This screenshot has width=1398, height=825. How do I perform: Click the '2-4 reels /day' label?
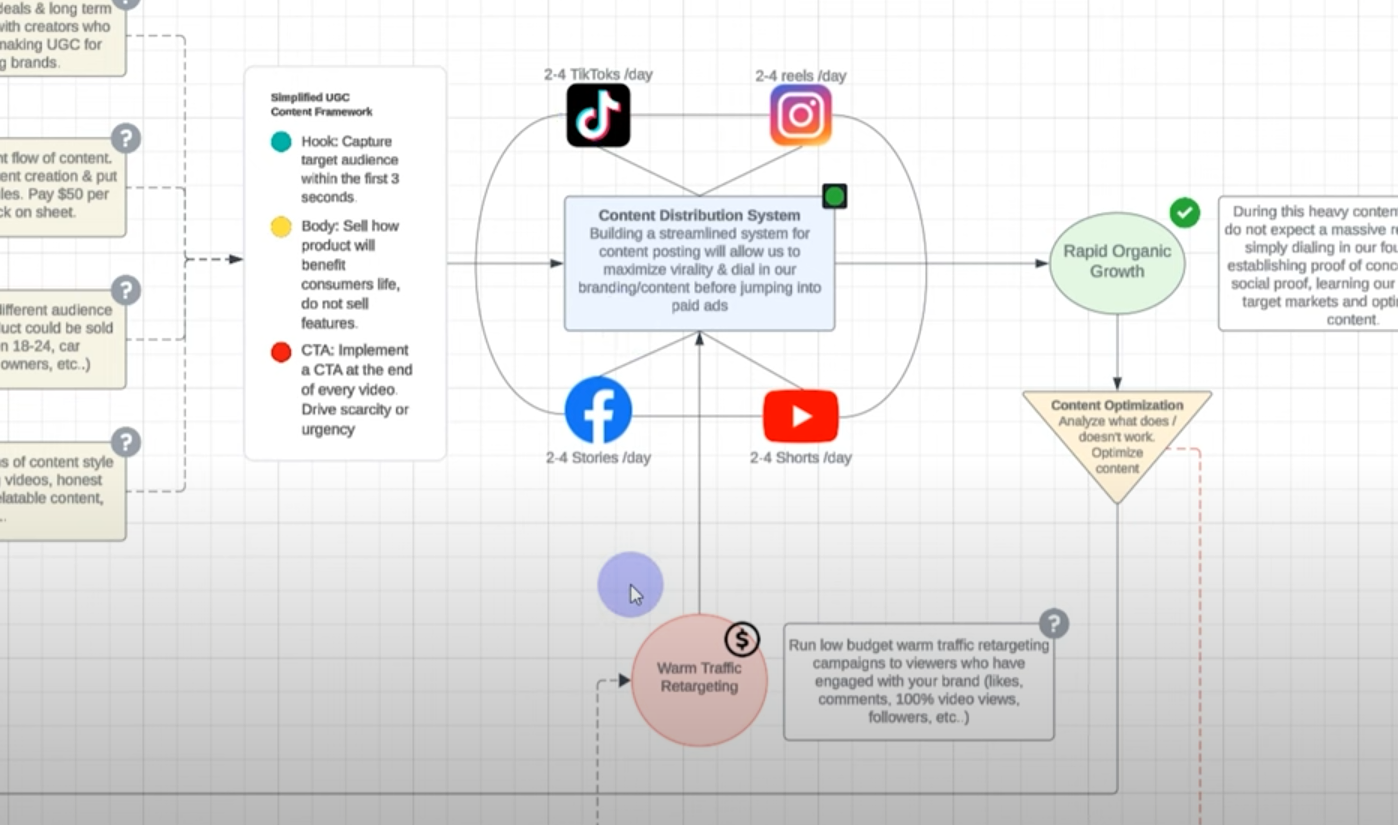(x=800, y=75)
